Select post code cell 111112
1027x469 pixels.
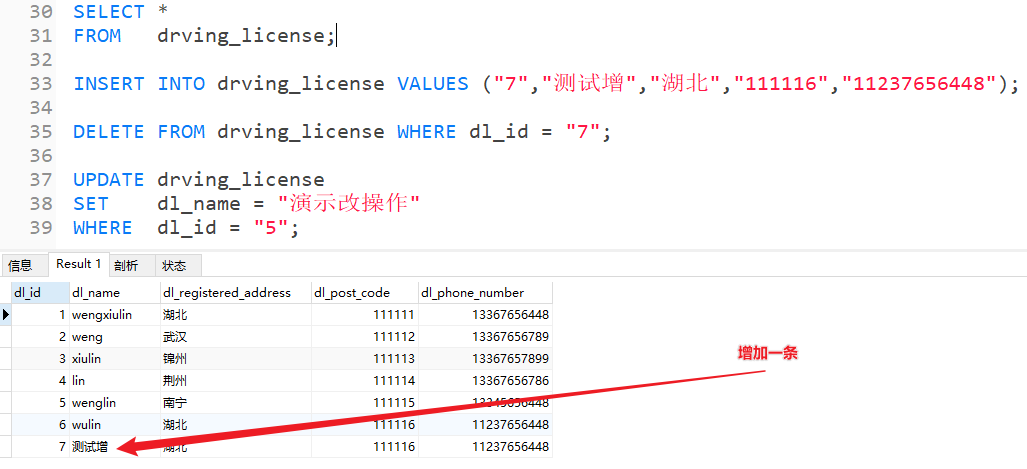365,337
